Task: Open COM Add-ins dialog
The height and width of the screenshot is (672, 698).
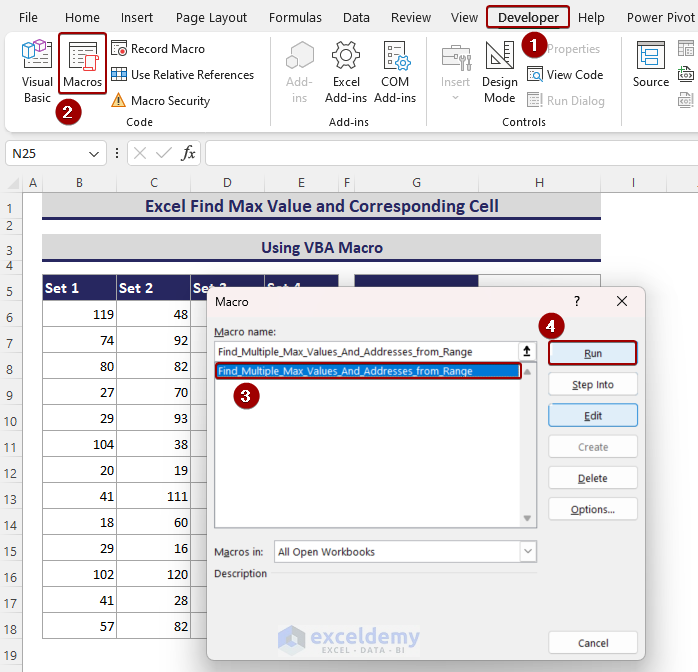Action: click(395, 71)
